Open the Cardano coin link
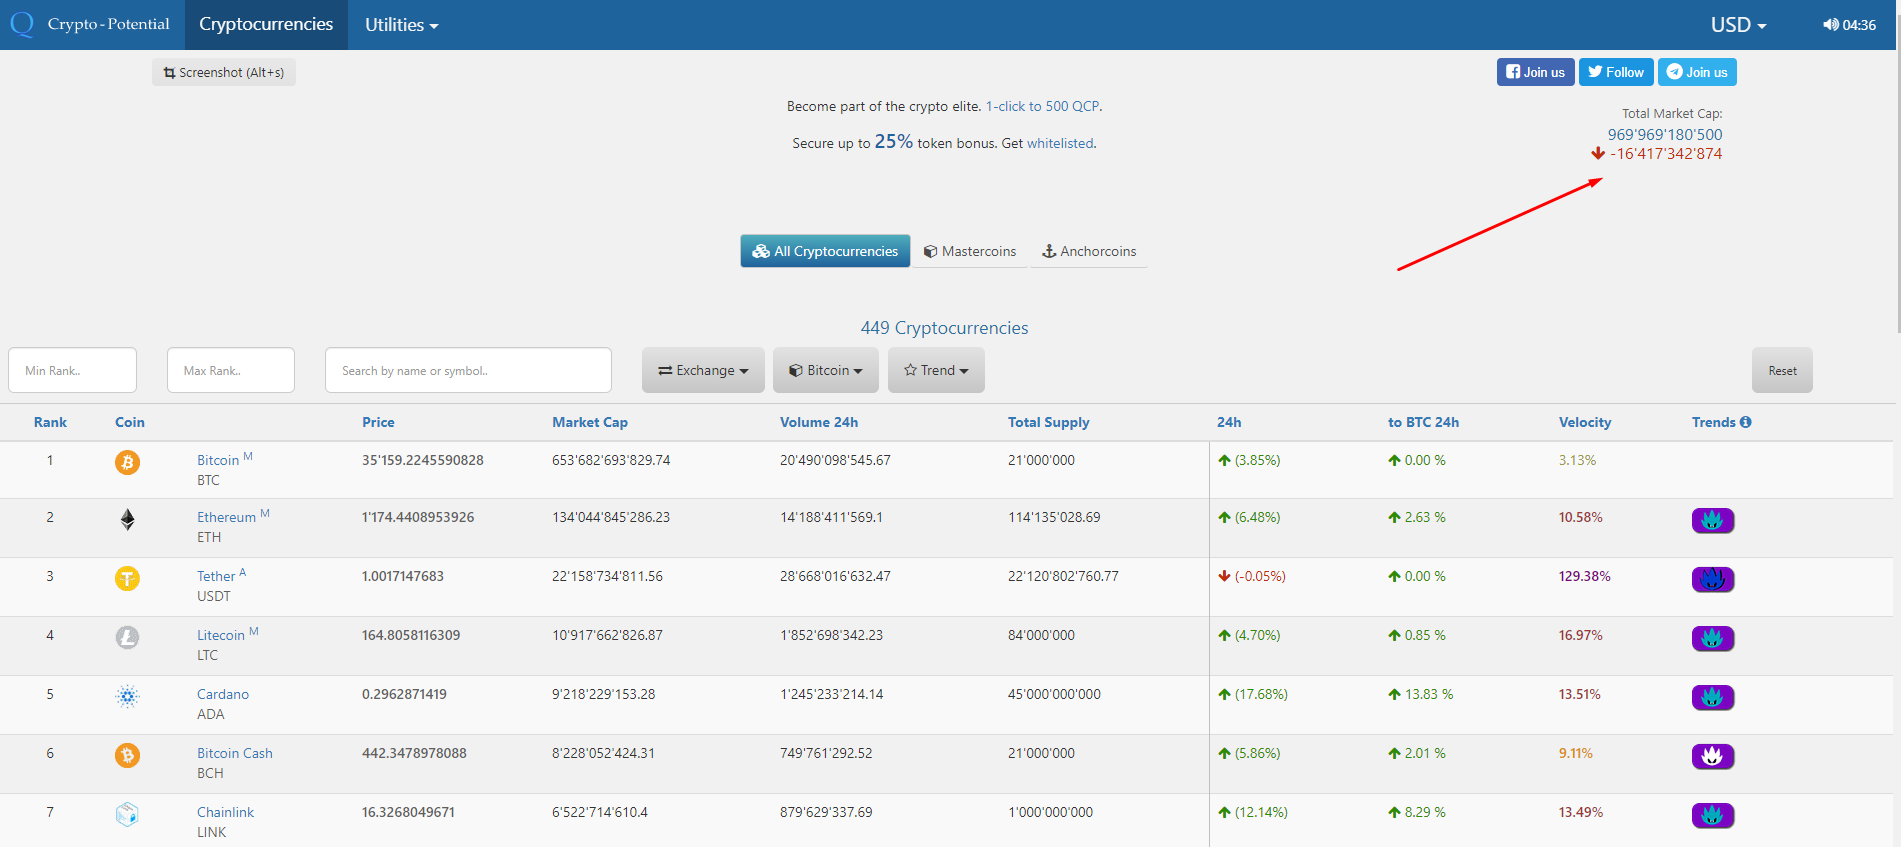The image size is (1901, 847). 223,694
